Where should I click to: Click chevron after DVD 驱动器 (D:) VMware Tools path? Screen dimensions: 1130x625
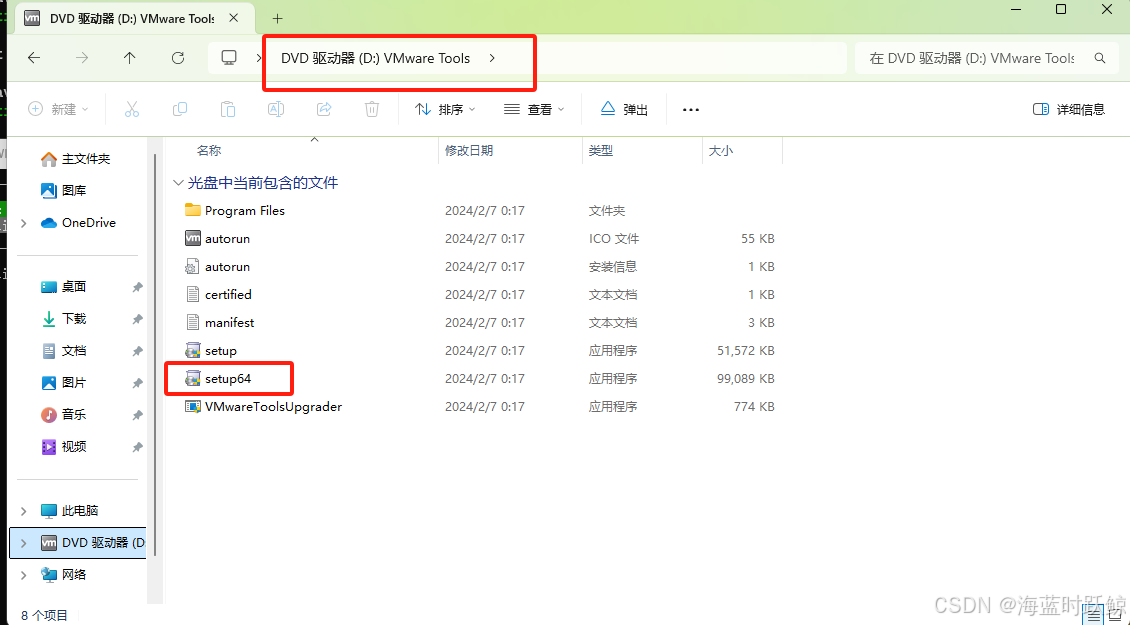(492, 58)
